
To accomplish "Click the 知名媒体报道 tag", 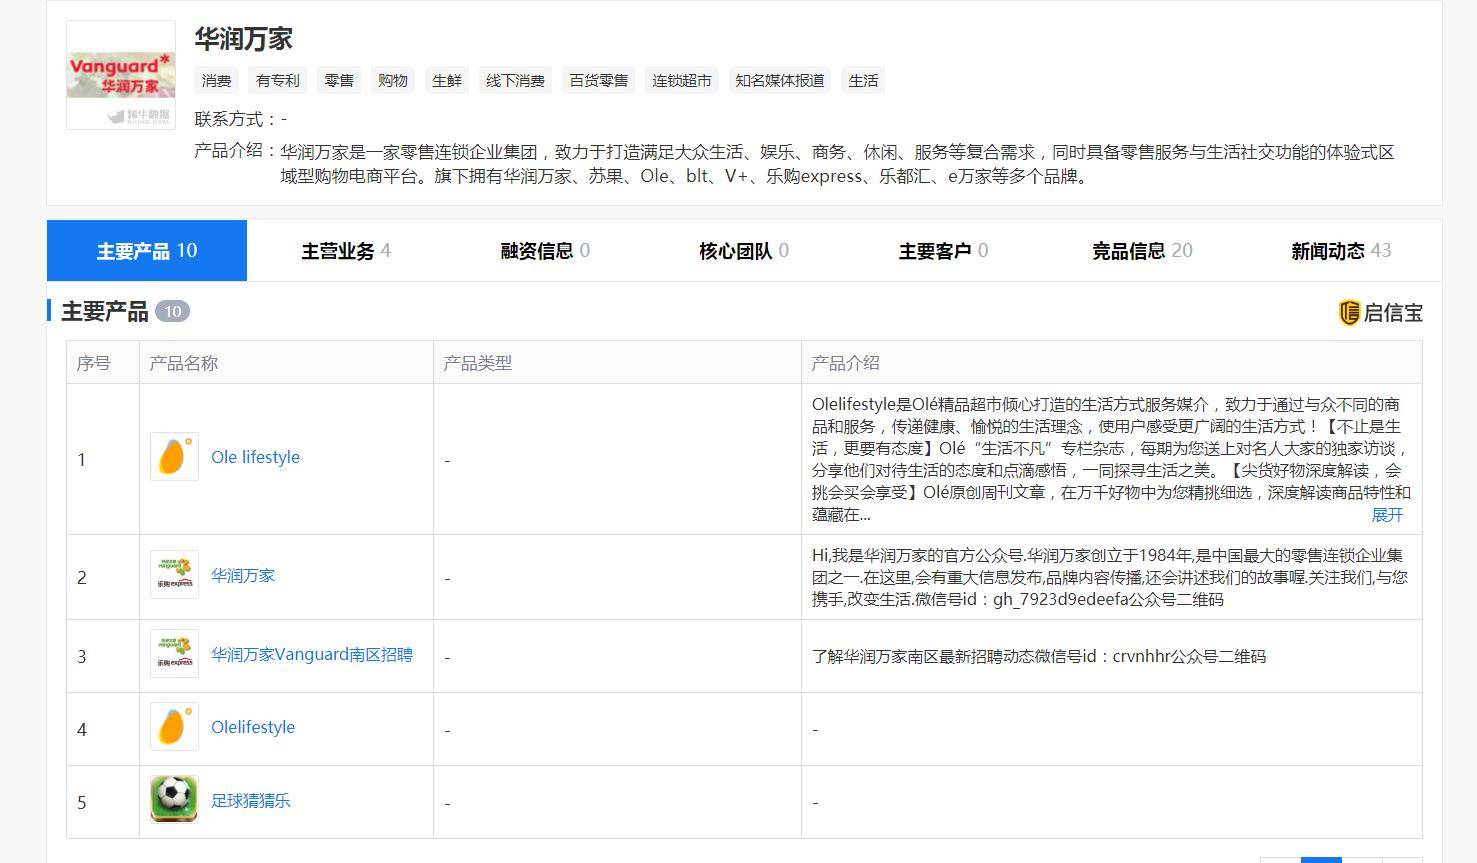I will coord(780,81).
